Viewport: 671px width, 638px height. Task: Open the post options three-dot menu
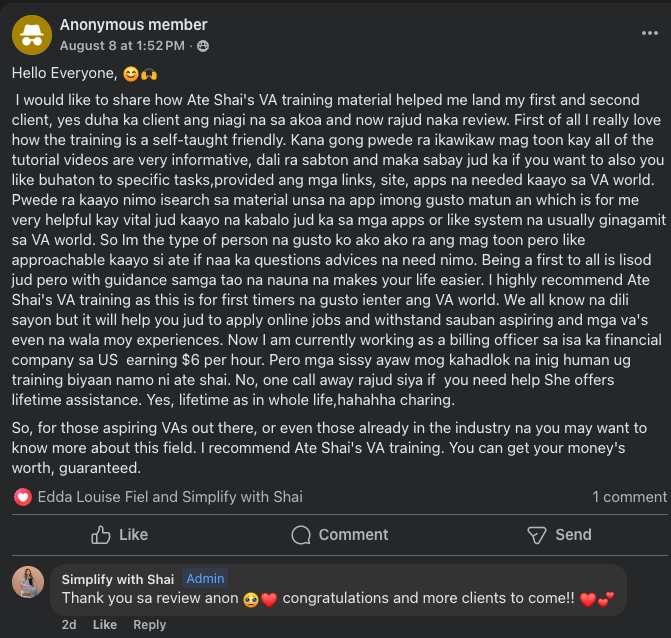click(x=650, y=33)
